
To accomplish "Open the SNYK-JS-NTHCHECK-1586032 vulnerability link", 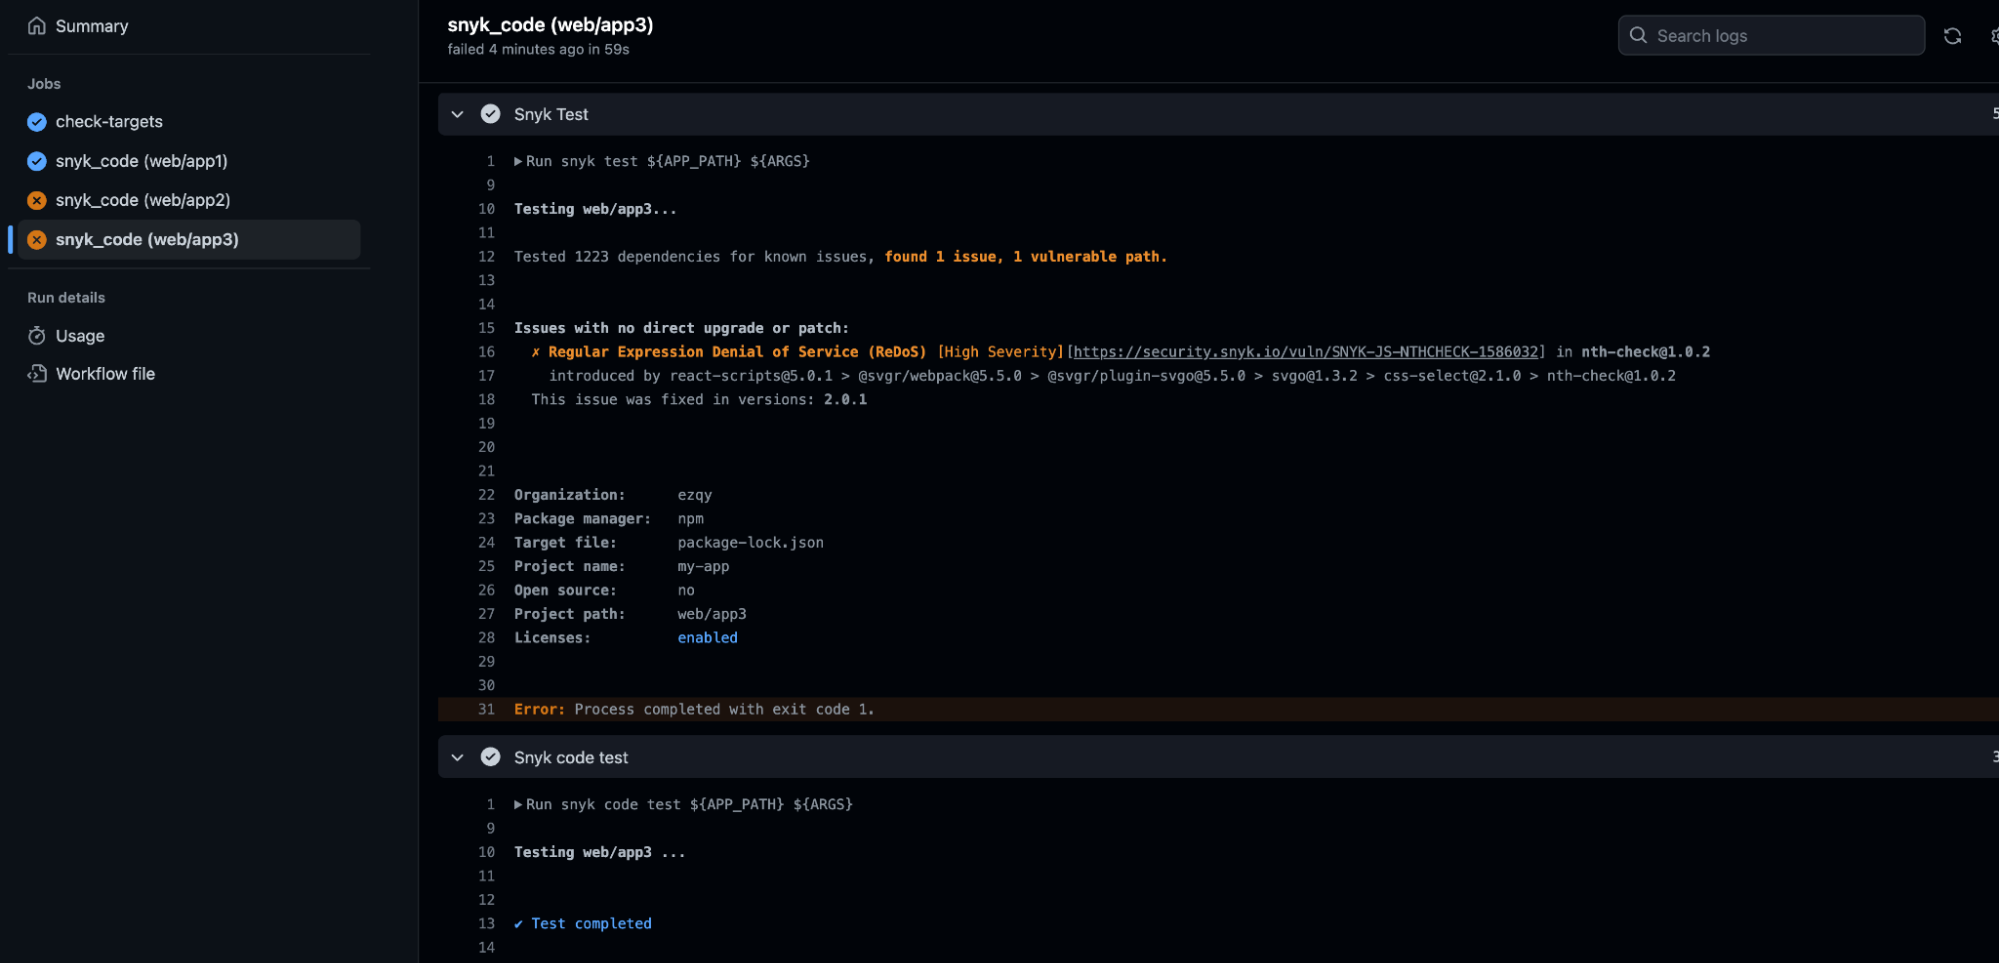I will tap(1305, 352).
